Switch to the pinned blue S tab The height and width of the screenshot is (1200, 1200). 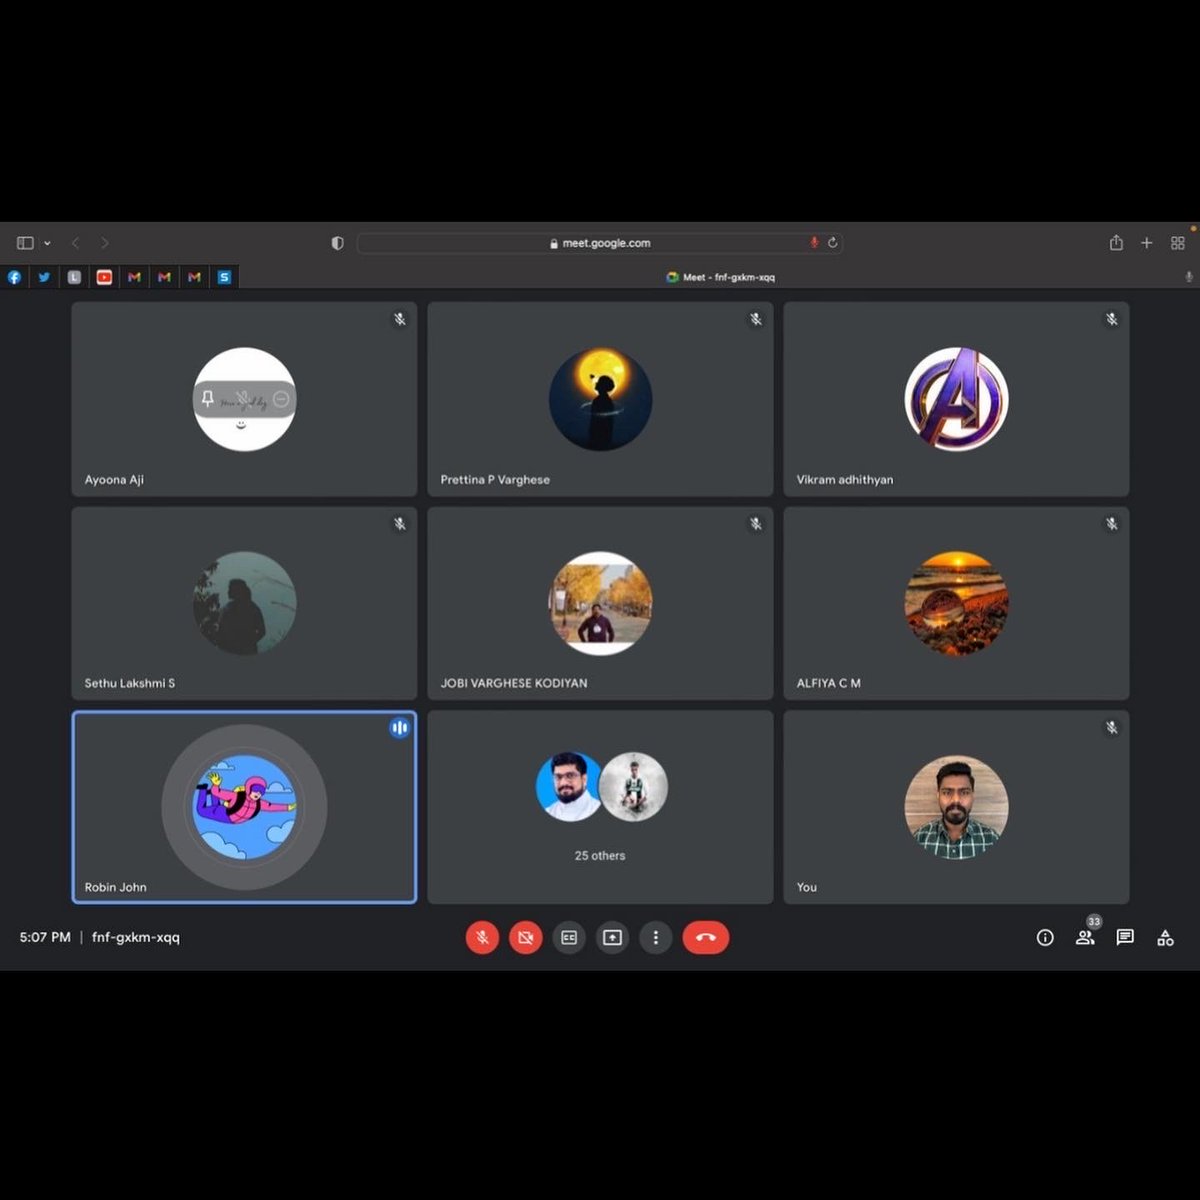224,277
